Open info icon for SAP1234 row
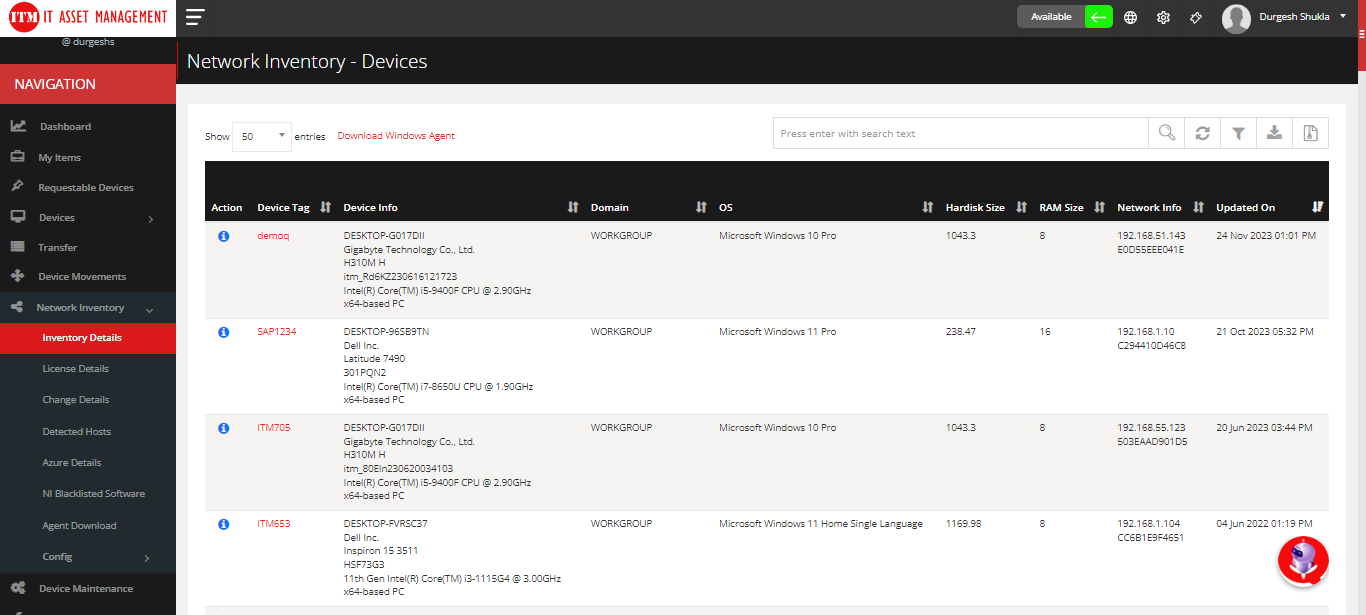The width and height of the screenshot is (1366, 615). (x=224, y=332)
